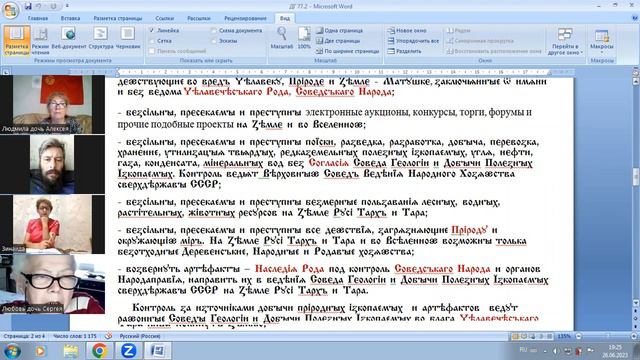Image resolution: width=640 pixels, height=360 pixels.
Task: Click video thumbnail of Любовь
Action: 52,284
